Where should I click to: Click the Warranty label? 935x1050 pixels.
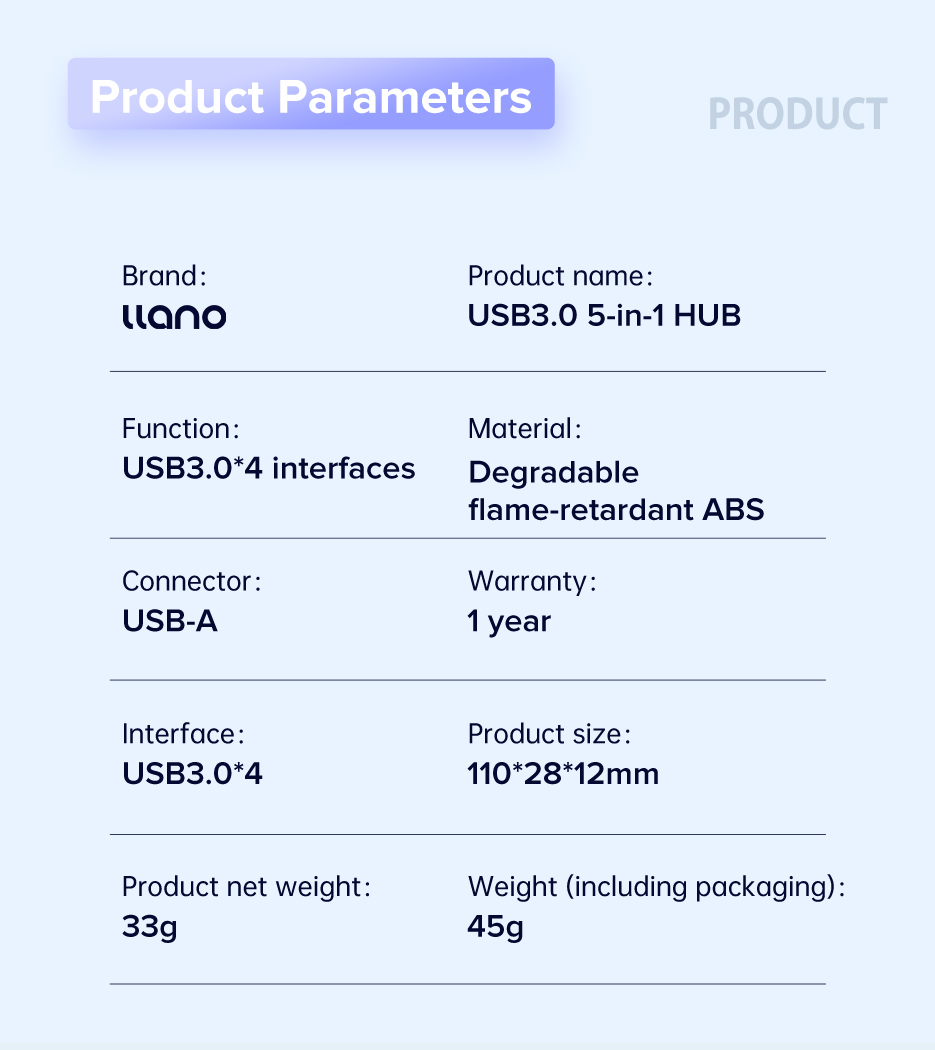(x=532, y=581)
